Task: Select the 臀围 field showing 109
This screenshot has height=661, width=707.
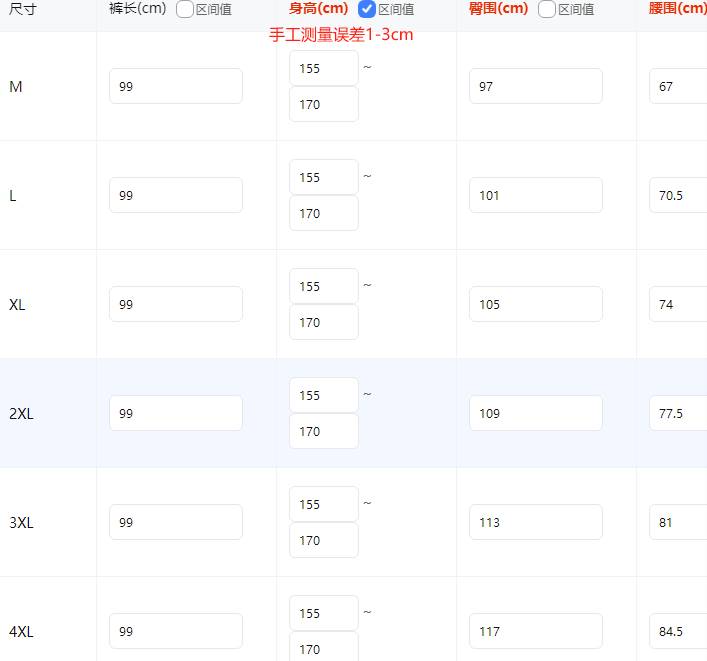Action: [535, 413]
